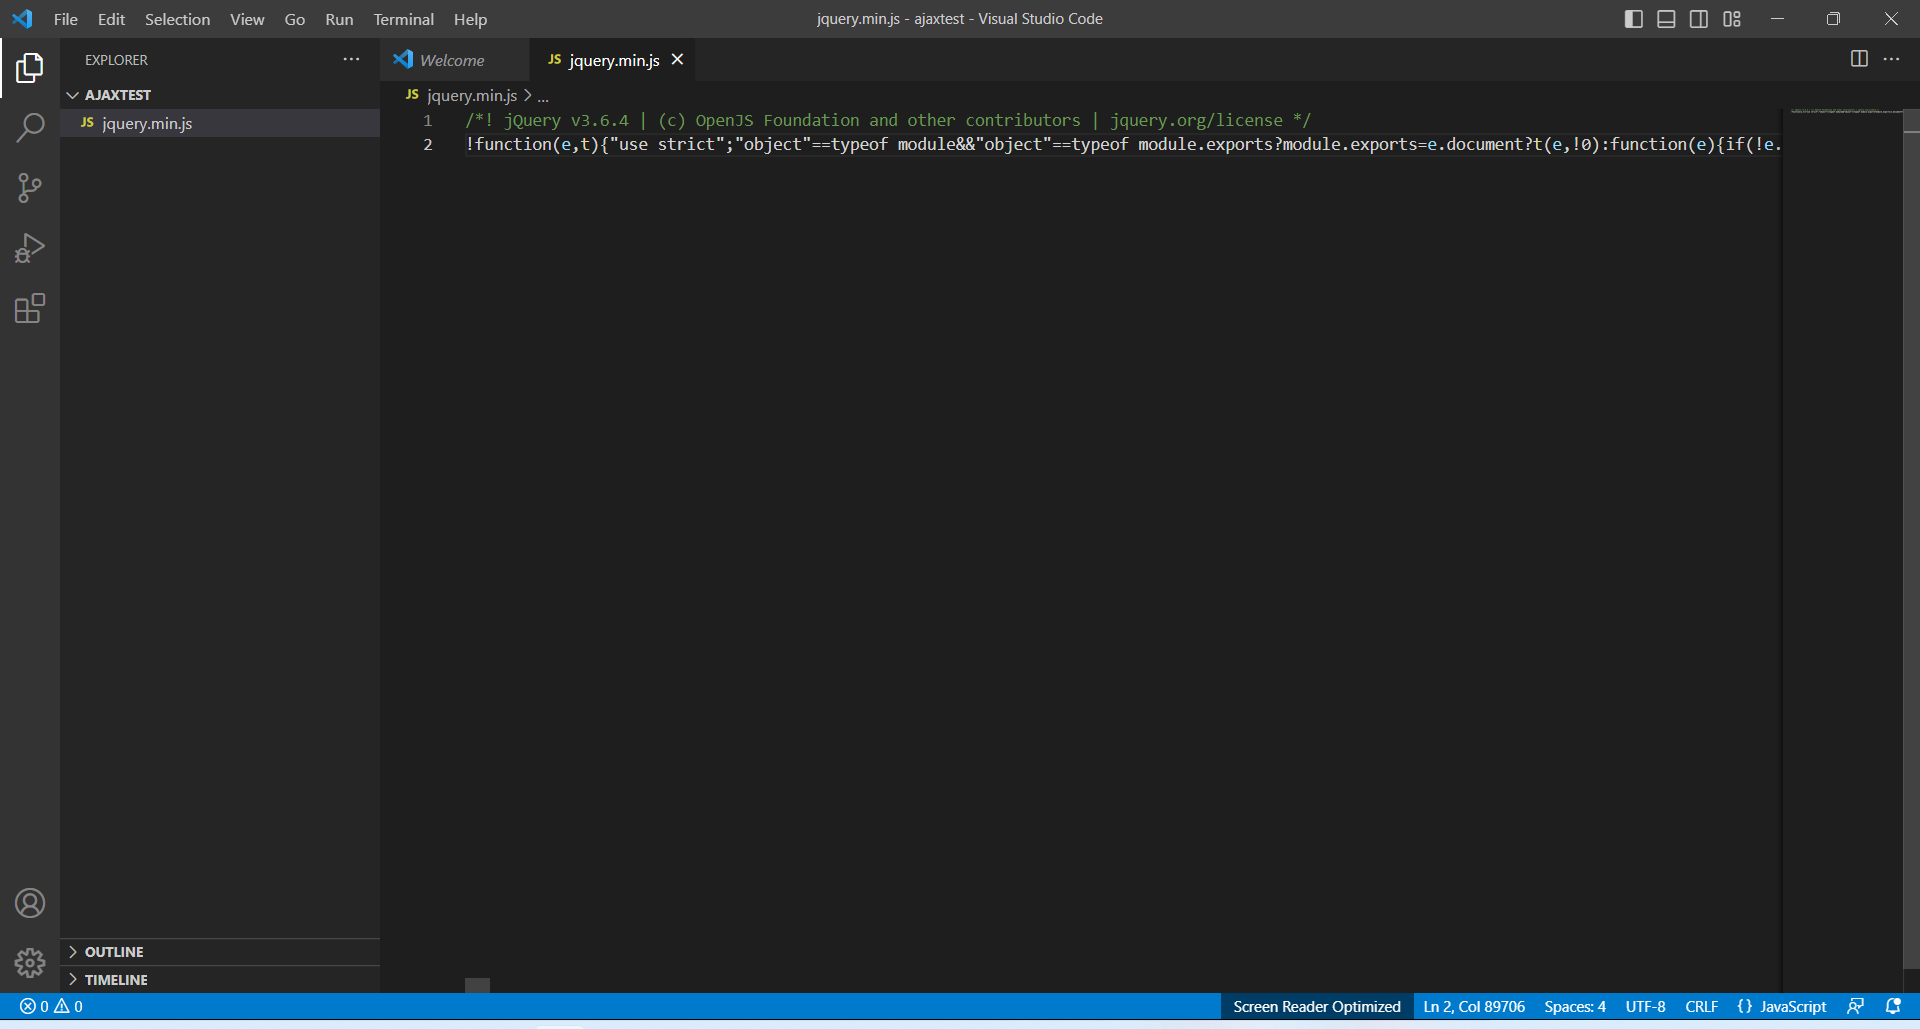Open the Manage gear icon
1920x1029 pixels.
[x=30, y=963]
